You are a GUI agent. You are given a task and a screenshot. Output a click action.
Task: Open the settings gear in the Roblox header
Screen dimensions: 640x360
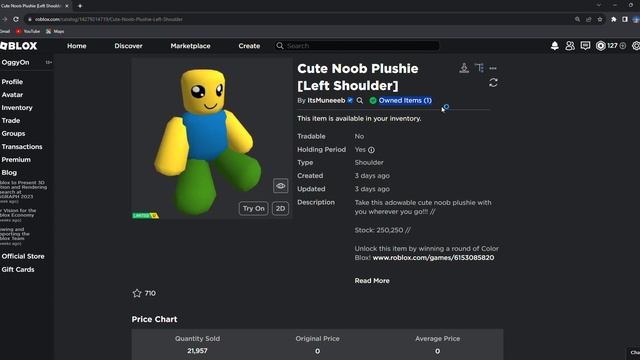coord(636,46)
